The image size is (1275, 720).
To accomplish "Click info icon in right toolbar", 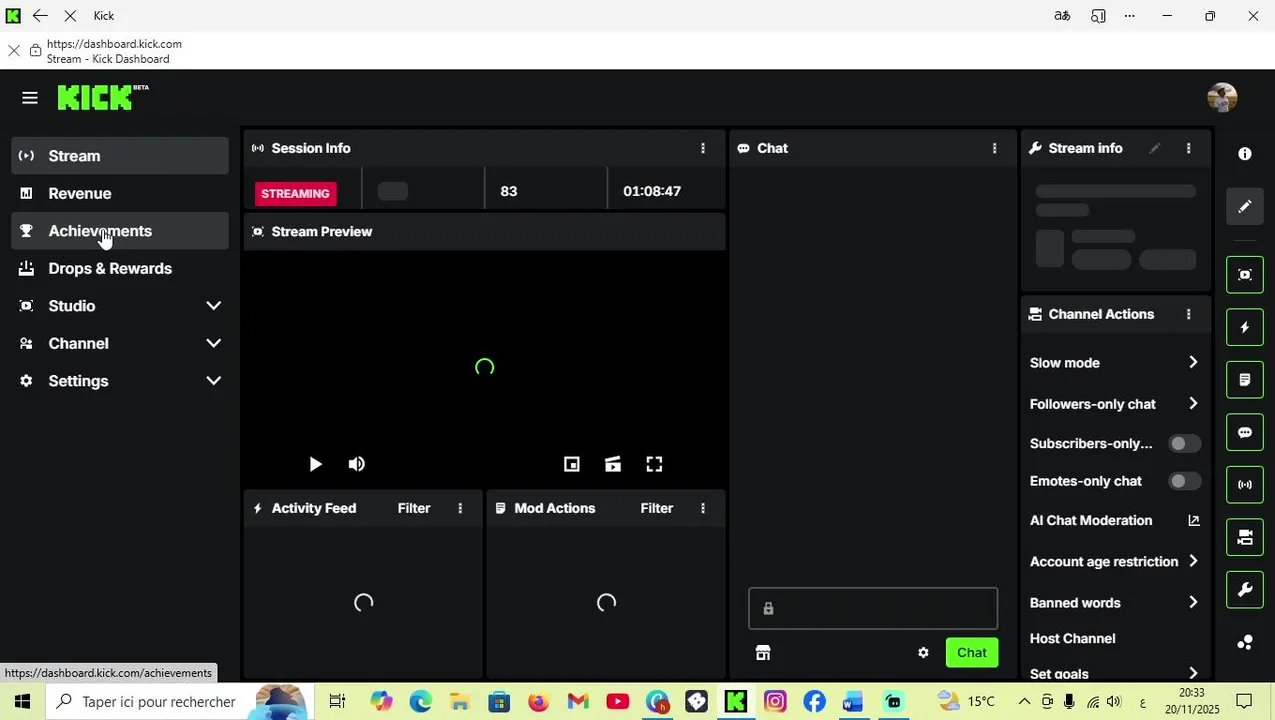I will 1245,154.
